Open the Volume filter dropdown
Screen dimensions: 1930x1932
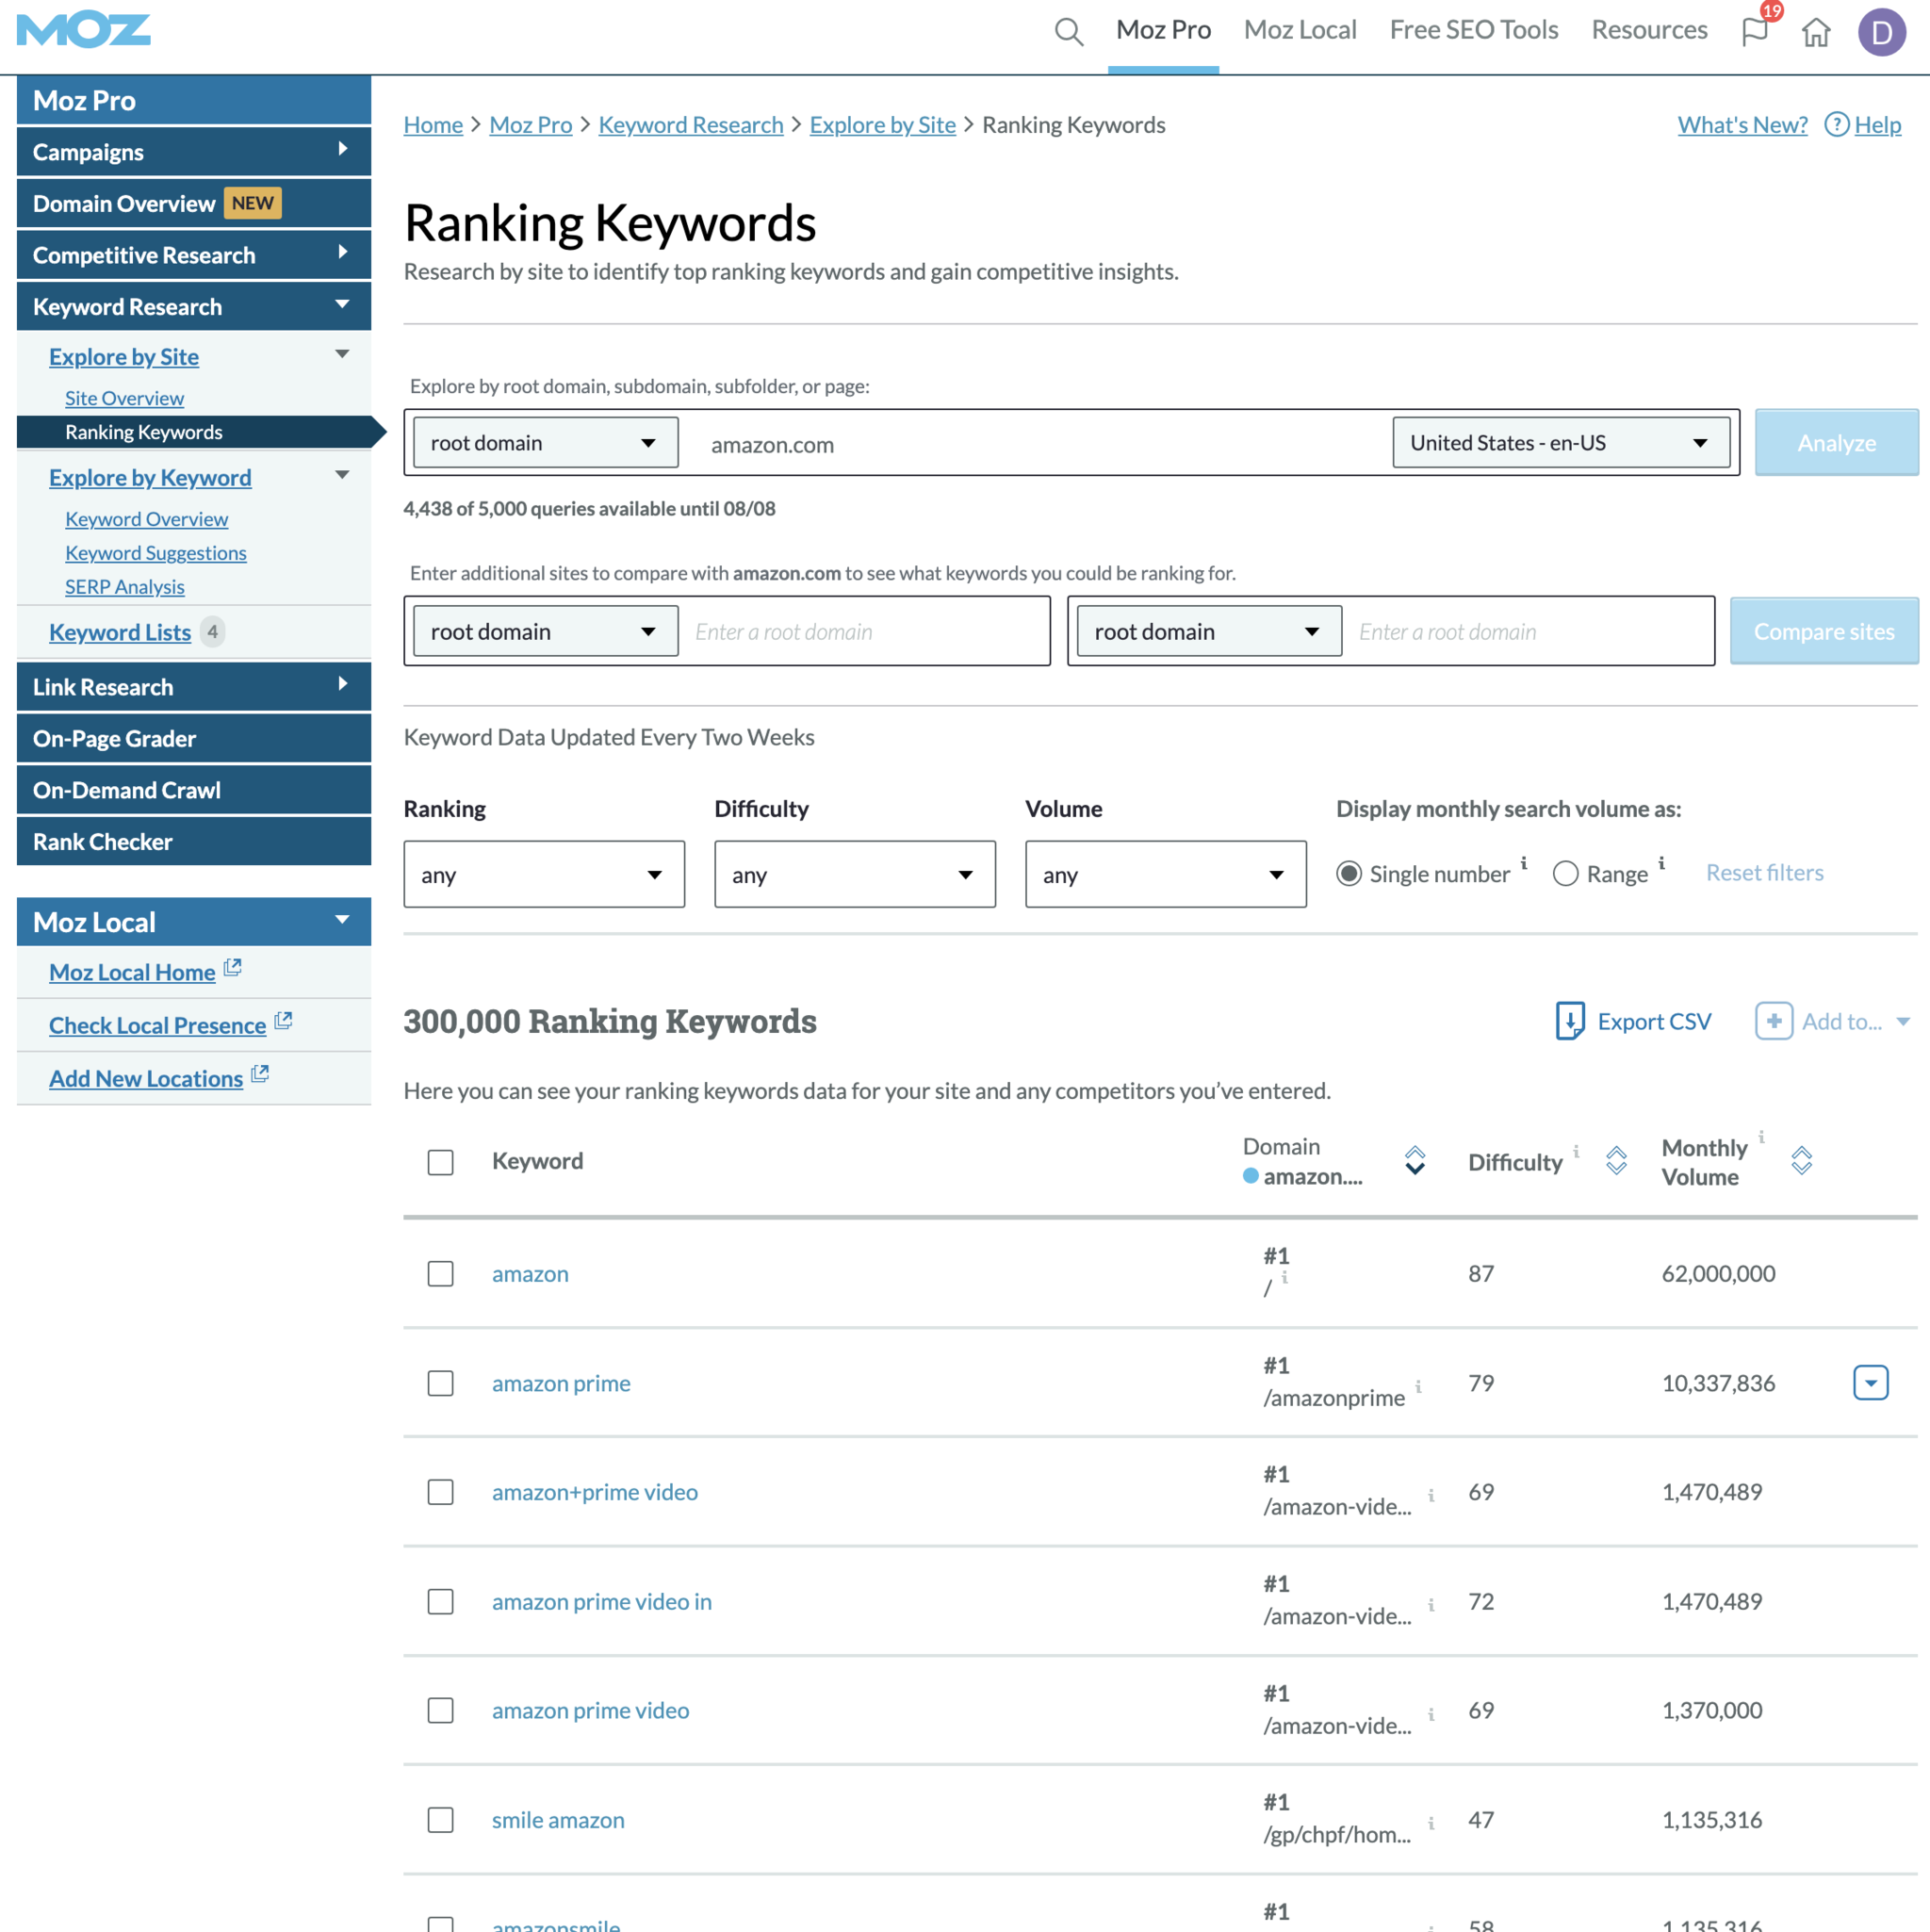[1166, 875]
